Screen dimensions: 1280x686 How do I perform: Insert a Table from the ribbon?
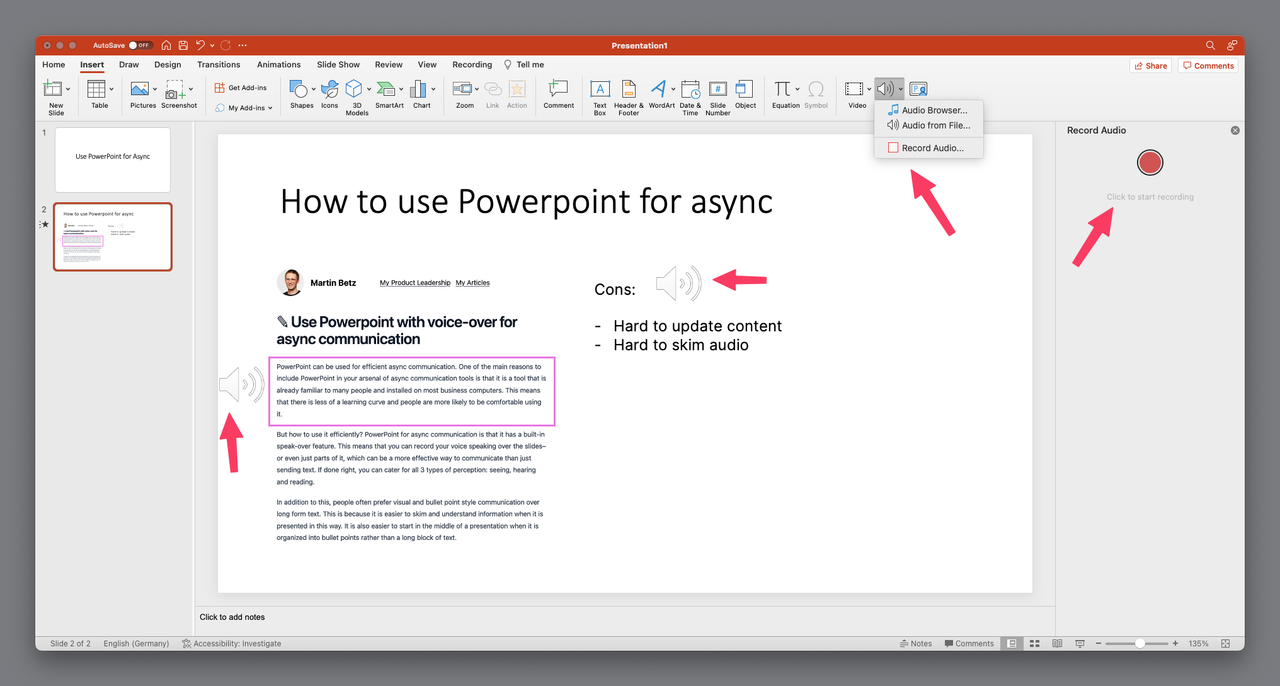pos(96,89)
